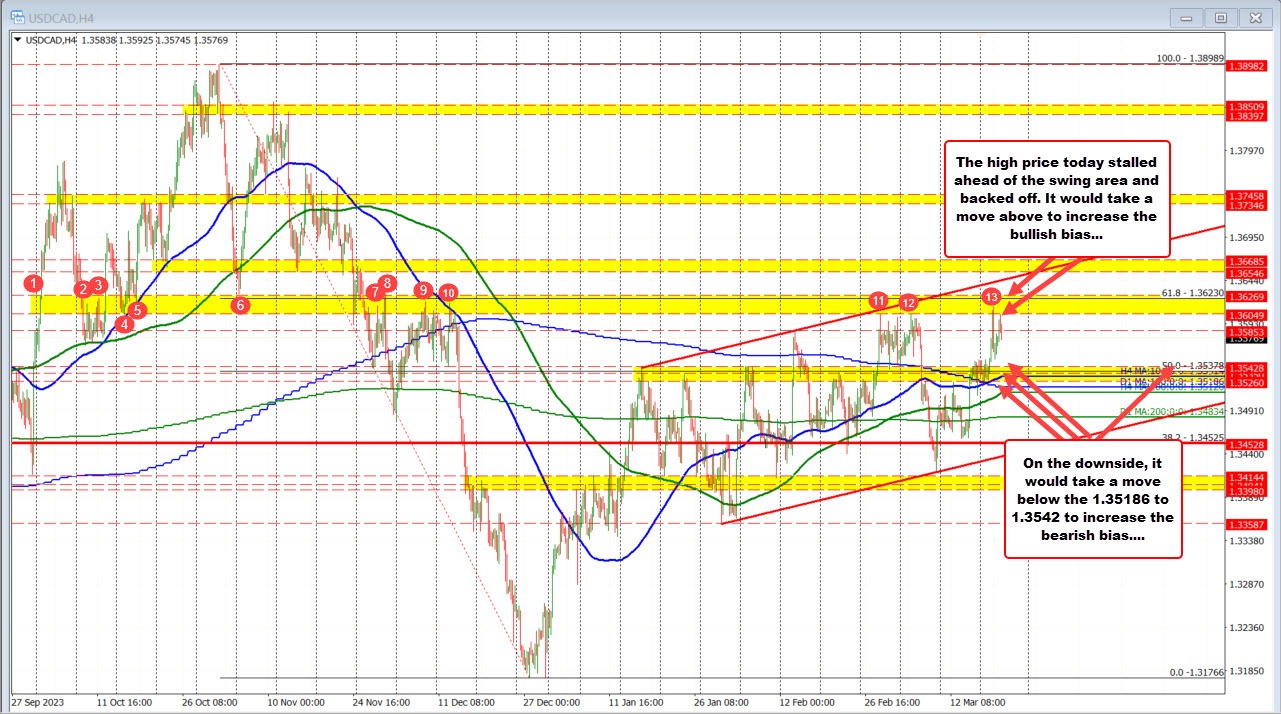1281x714 pixels.
Task: Click numbered marker 11 on the rising trendline
Action: tap(878, 299)
